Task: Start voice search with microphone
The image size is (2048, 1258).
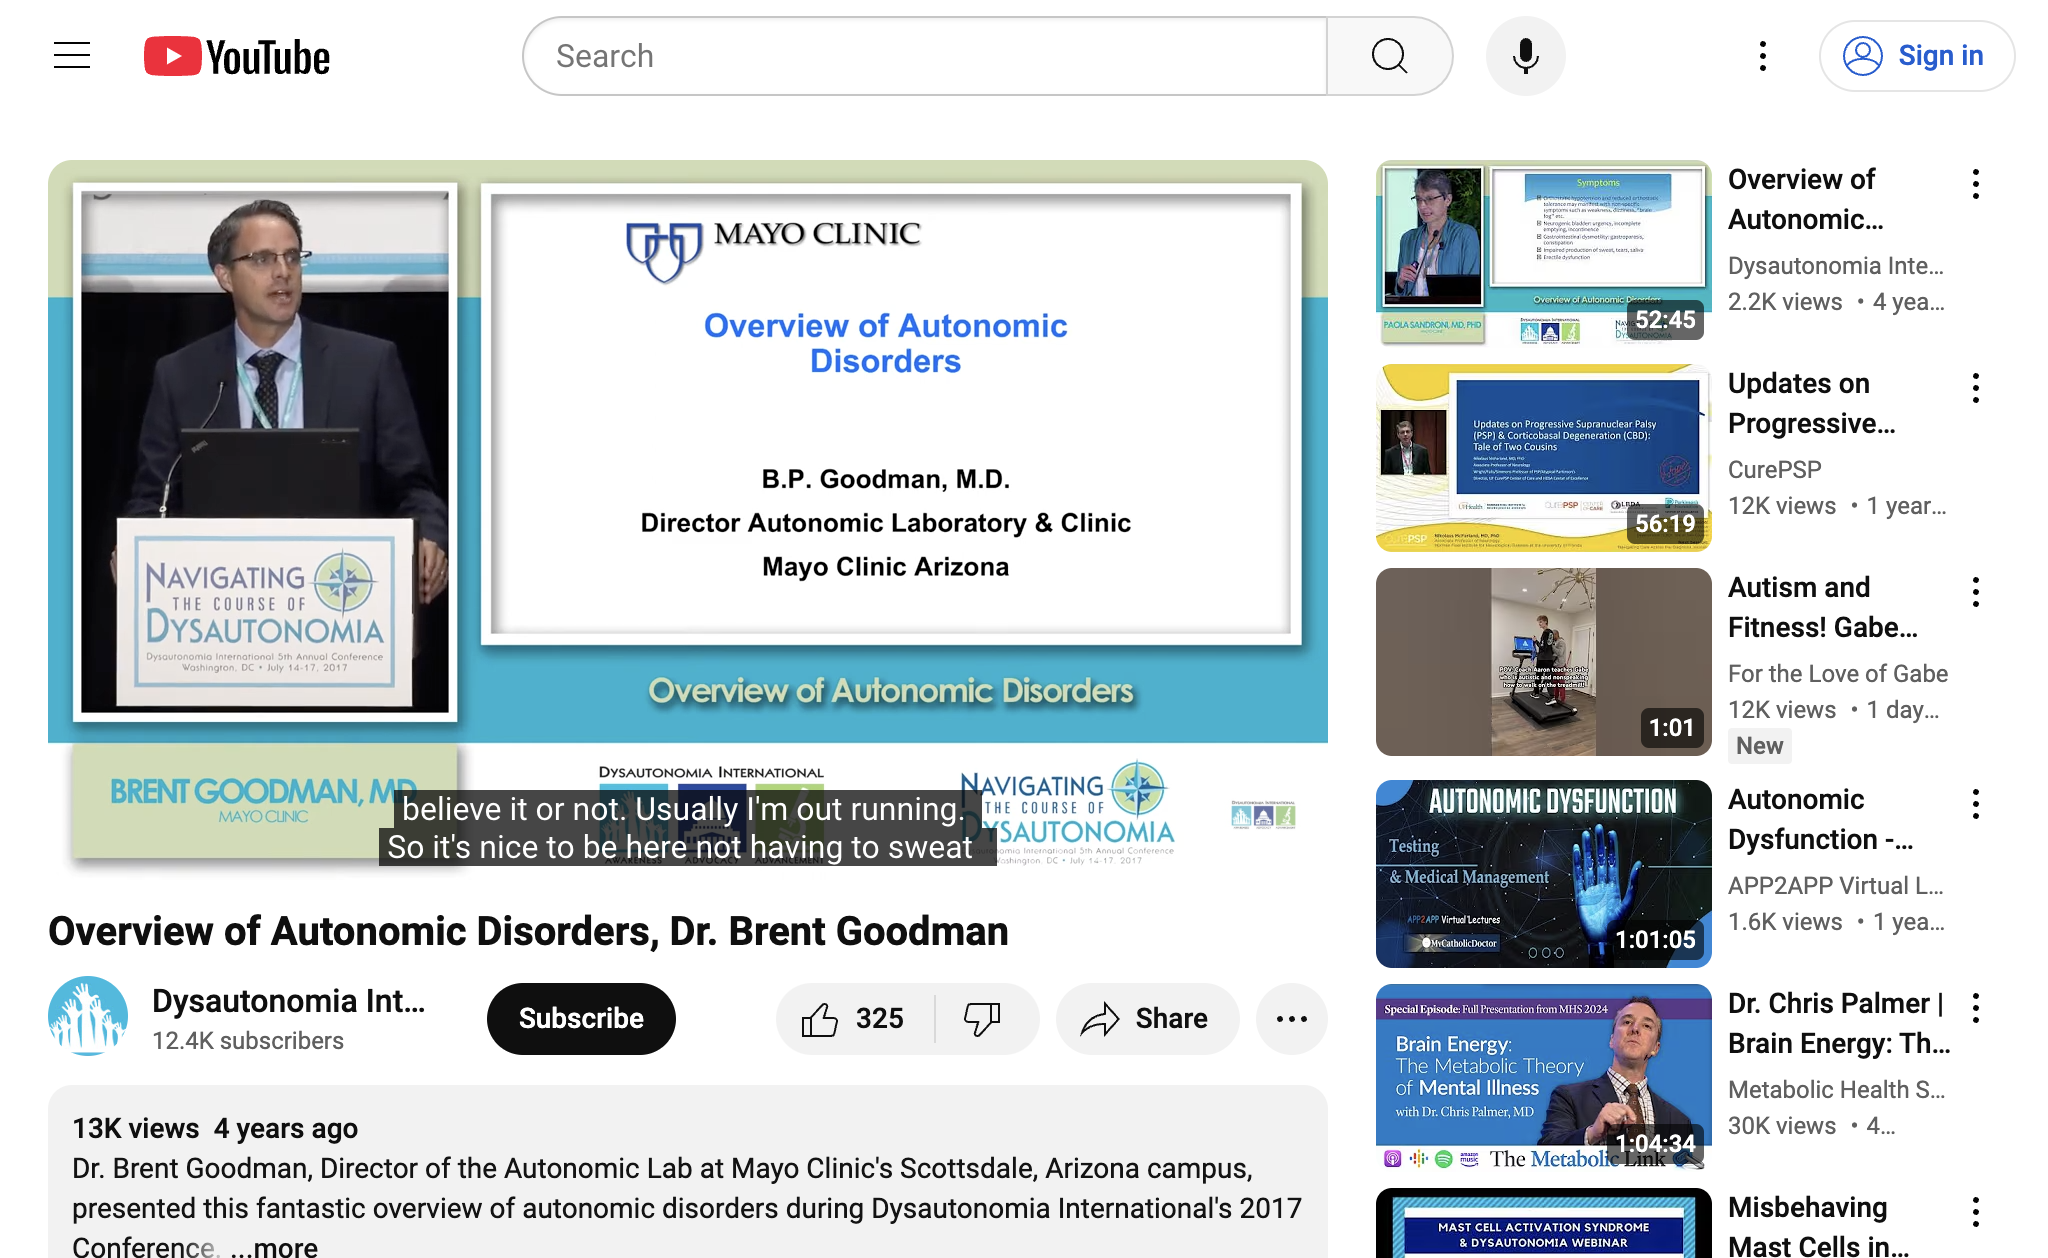Action: pos(1525,56)
